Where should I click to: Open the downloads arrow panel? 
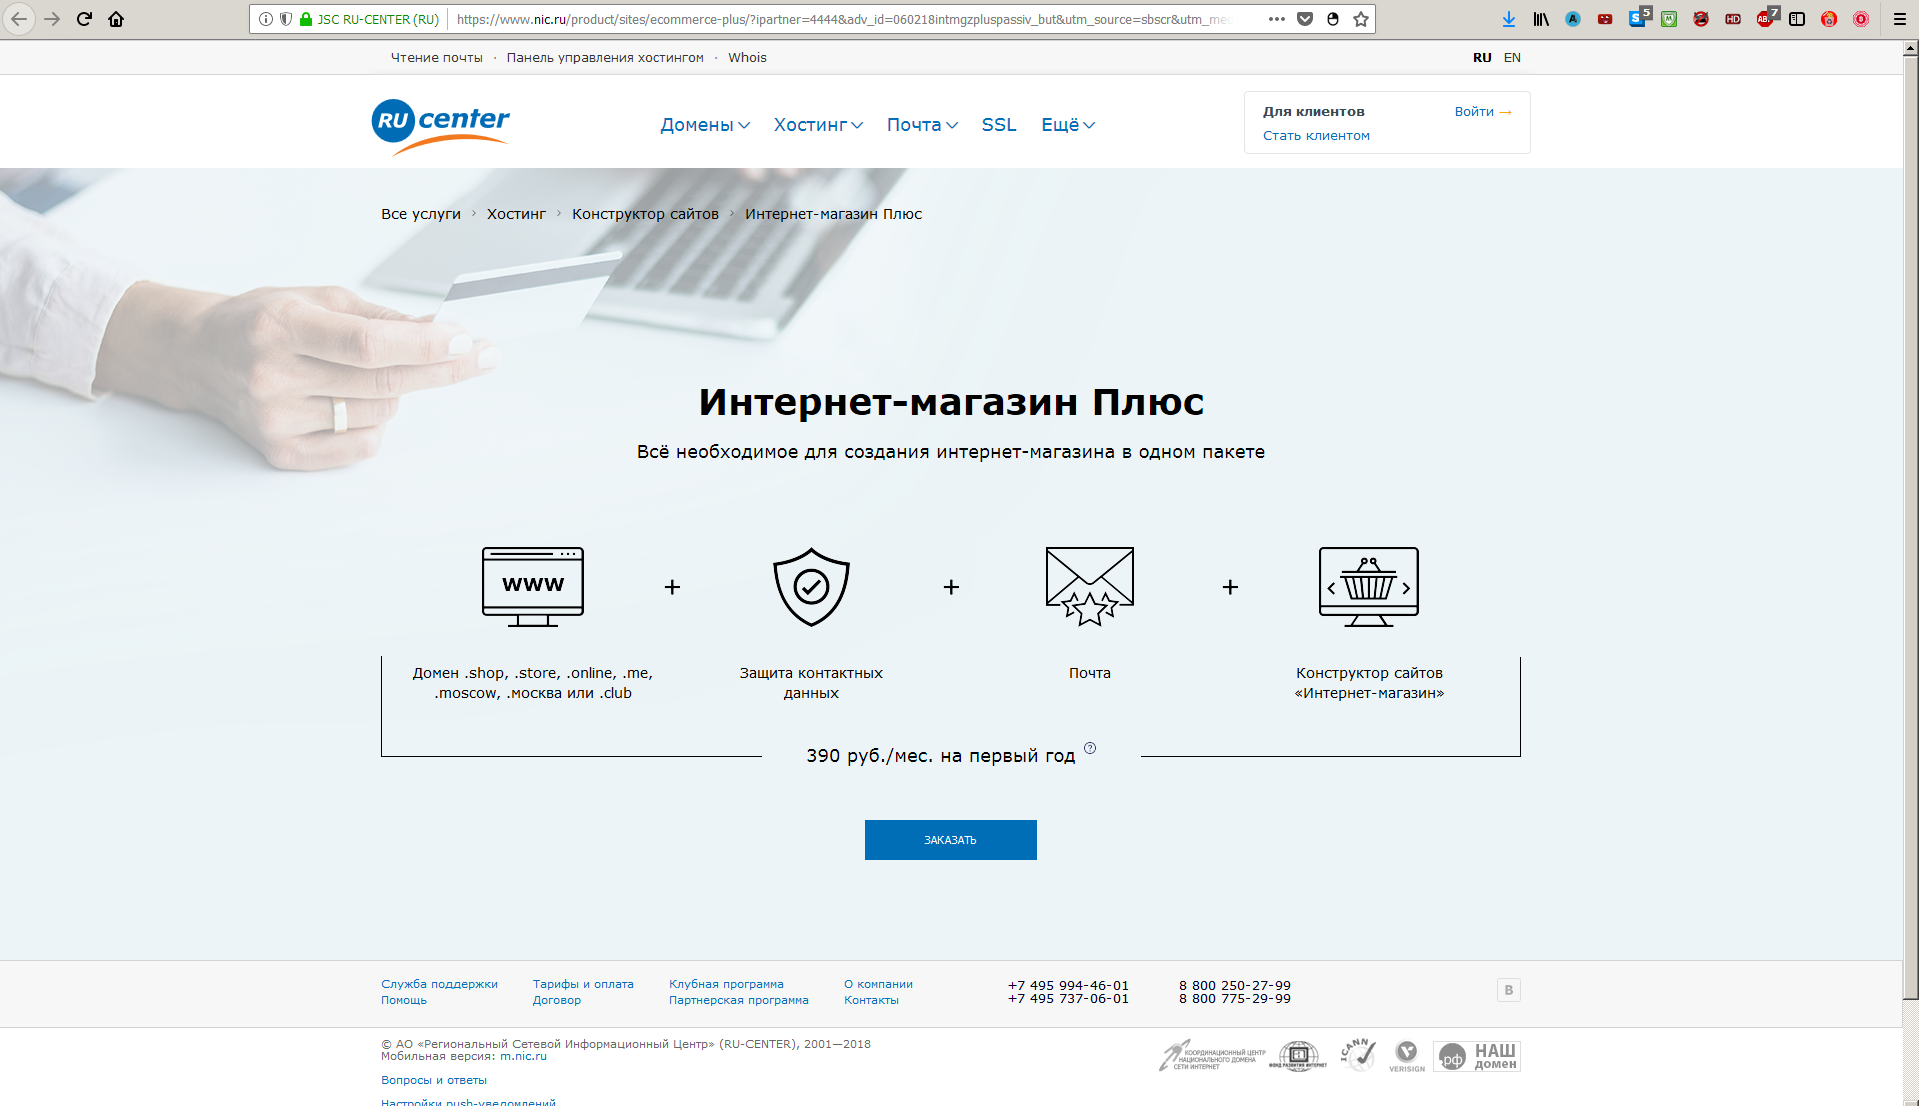click(1509, 19)
